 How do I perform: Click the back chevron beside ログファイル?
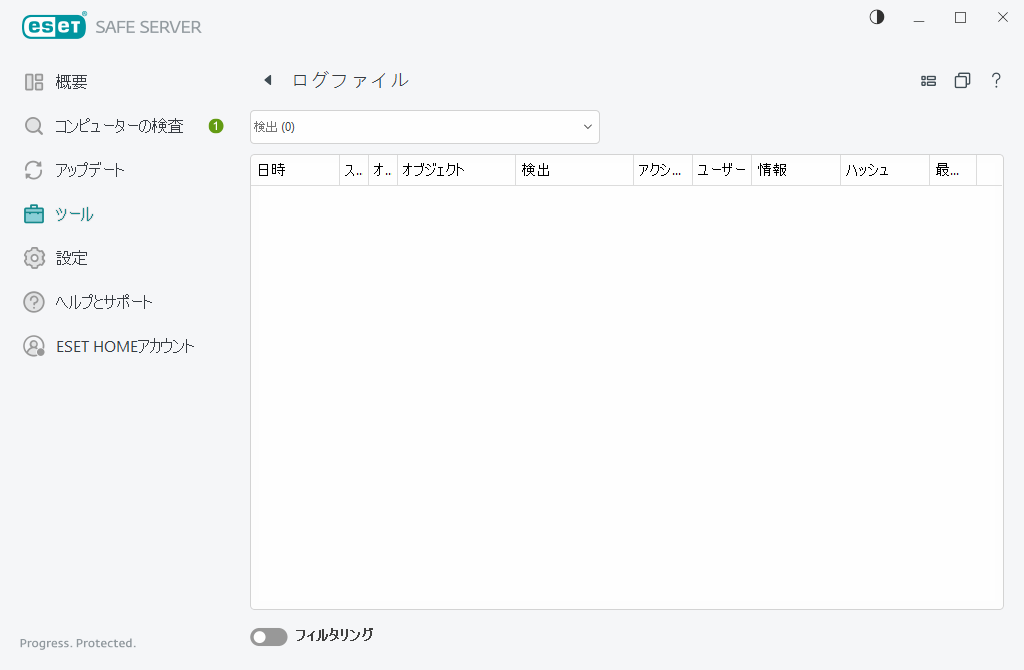coord(267,80)
